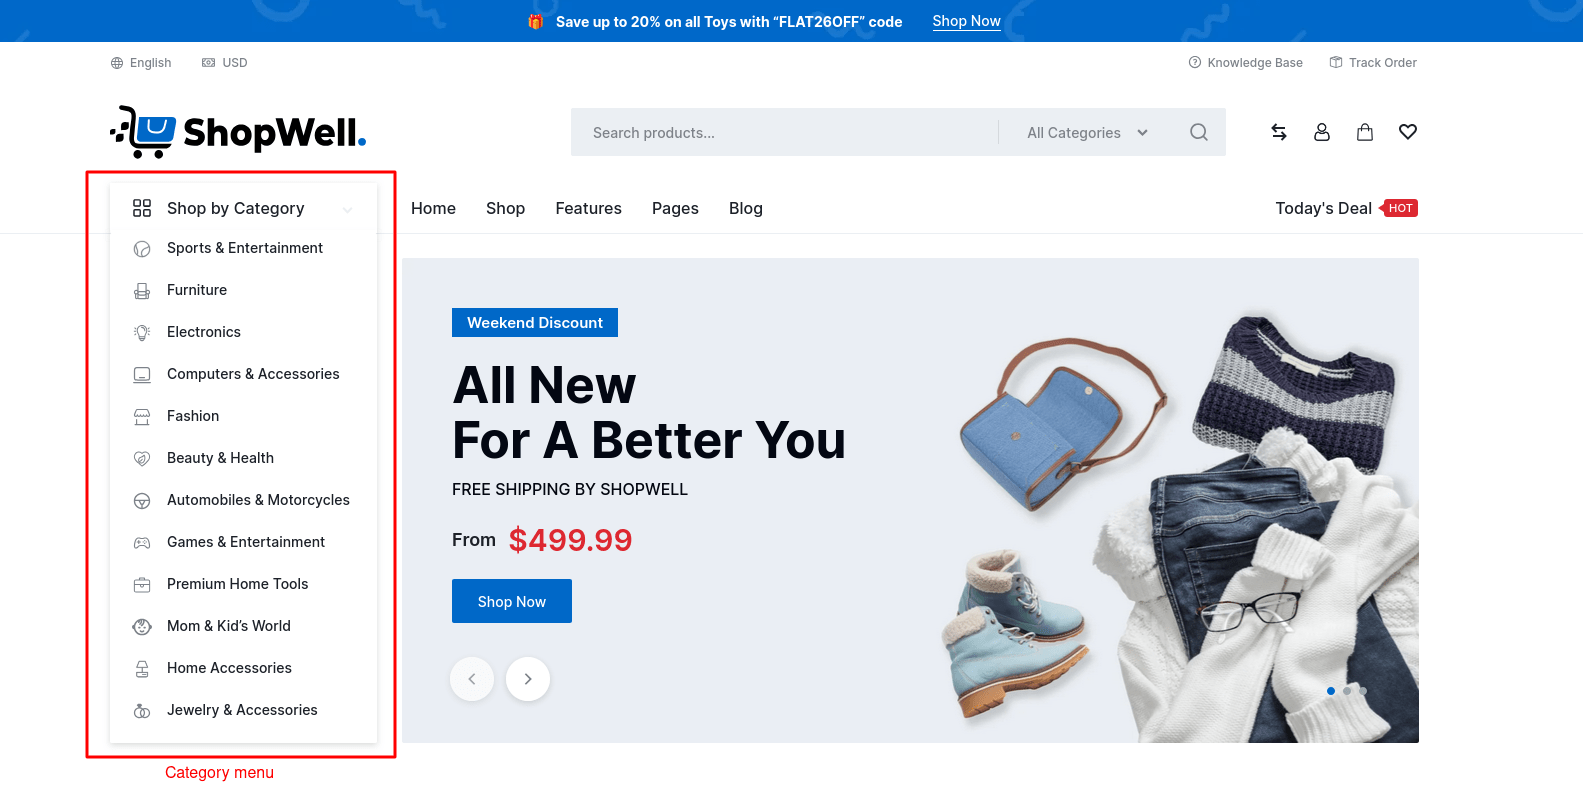
Task: Click the search magnifier icon
Action: (x=1199, y=132)
